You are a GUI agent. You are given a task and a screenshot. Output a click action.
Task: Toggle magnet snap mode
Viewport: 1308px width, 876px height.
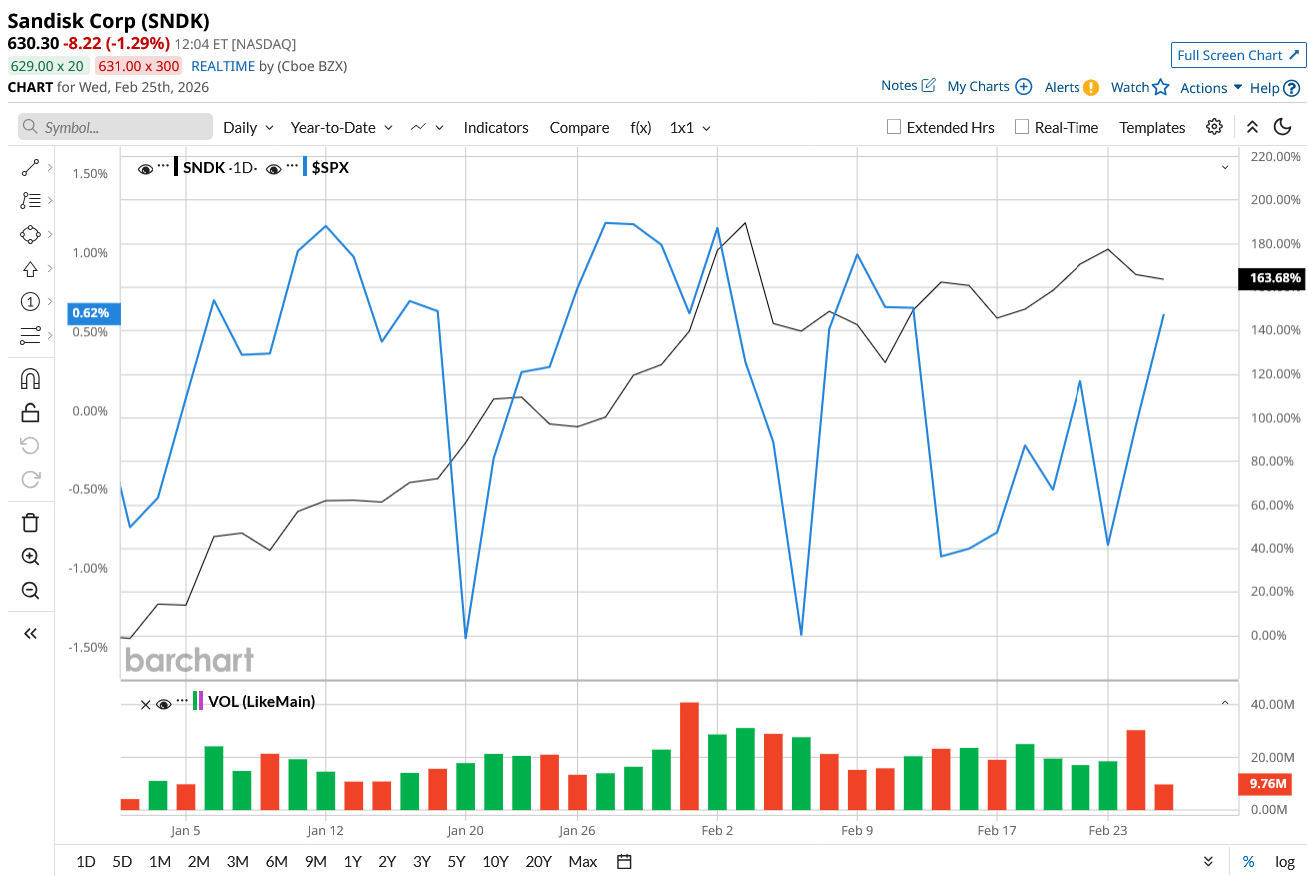[30, 379]
